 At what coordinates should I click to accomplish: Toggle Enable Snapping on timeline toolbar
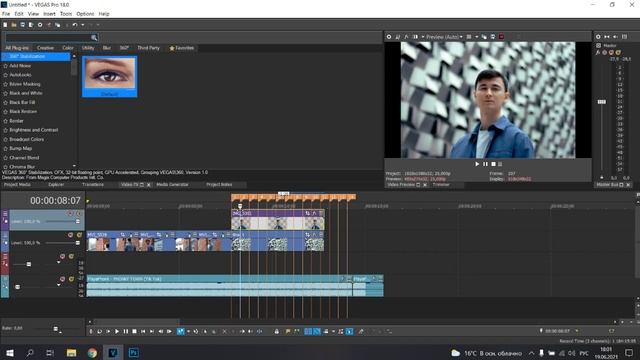308,331
